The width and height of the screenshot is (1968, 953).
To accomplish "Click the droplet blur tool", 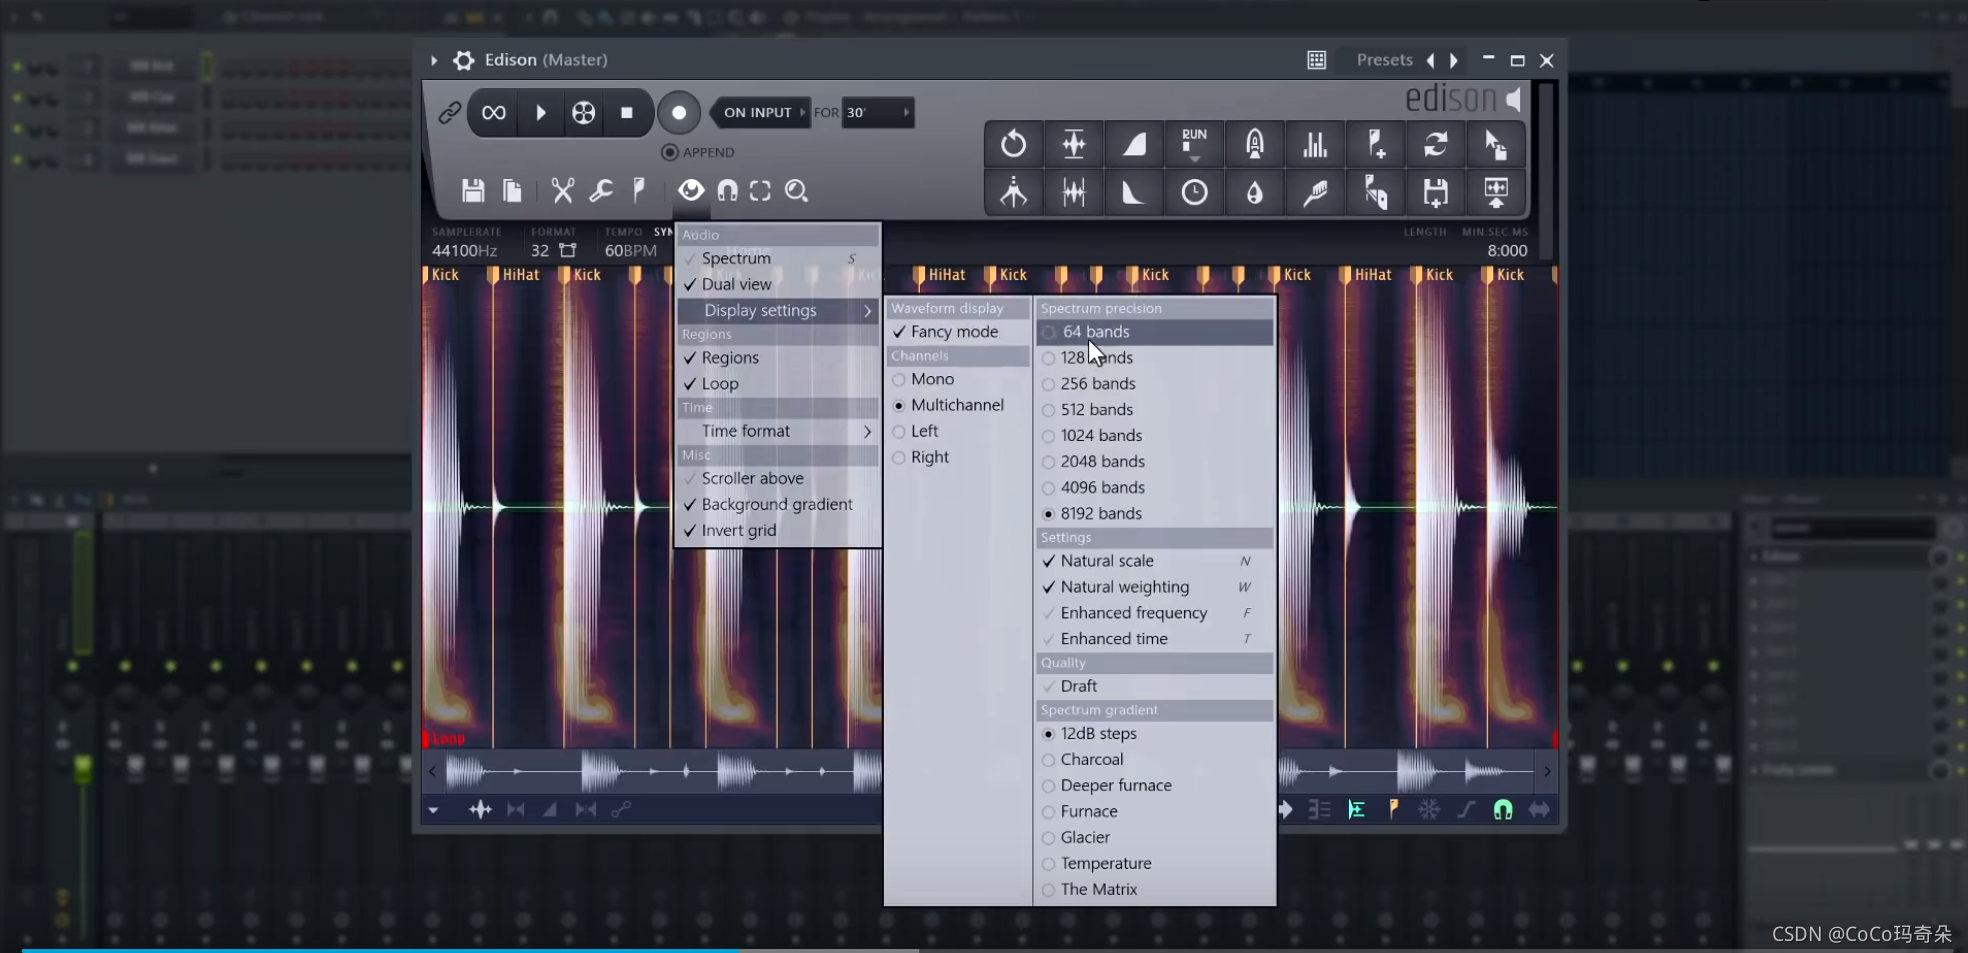I will coord(1255,192).
